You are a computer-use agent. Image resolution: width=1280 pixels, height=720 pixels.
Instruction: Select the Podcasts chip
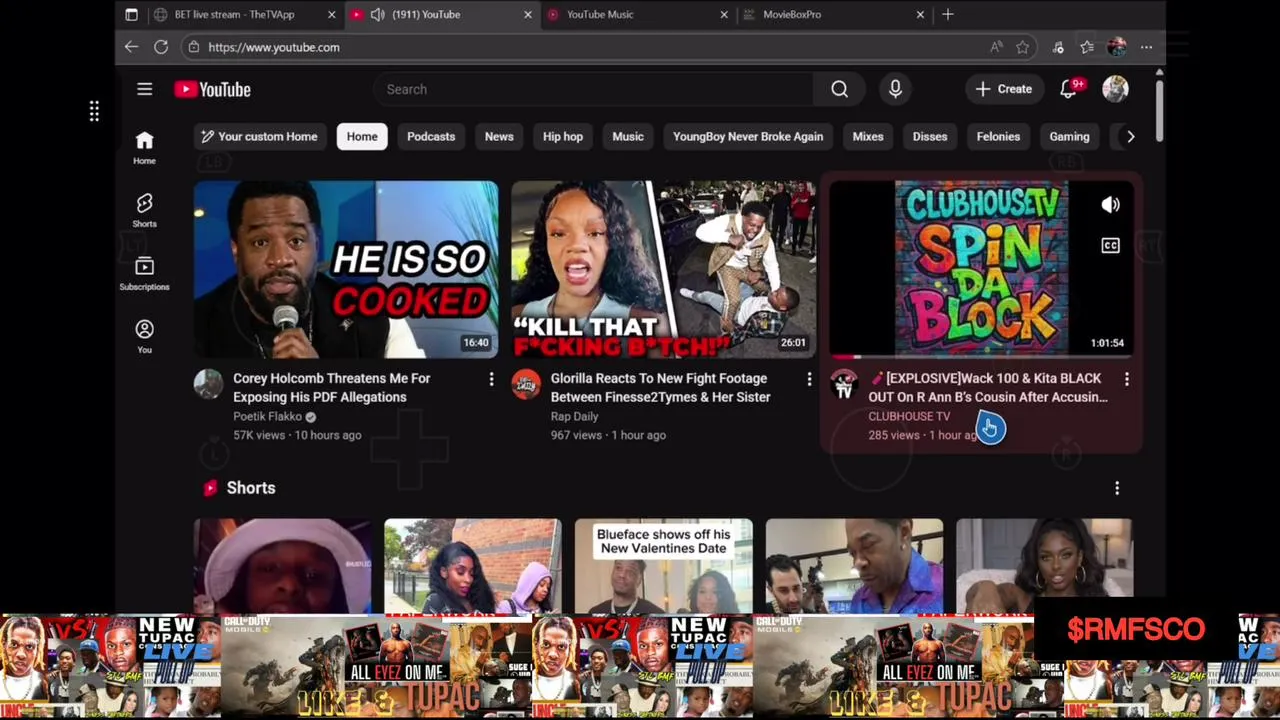coord(431,137)
